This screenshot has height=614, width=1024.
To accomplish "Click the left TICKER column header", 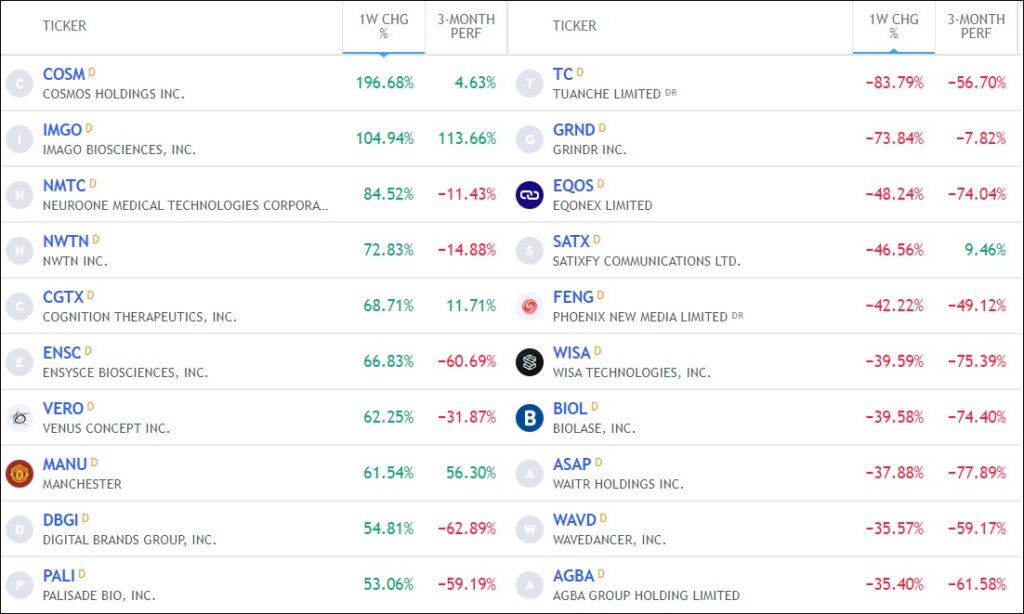I will pos(64,26).
